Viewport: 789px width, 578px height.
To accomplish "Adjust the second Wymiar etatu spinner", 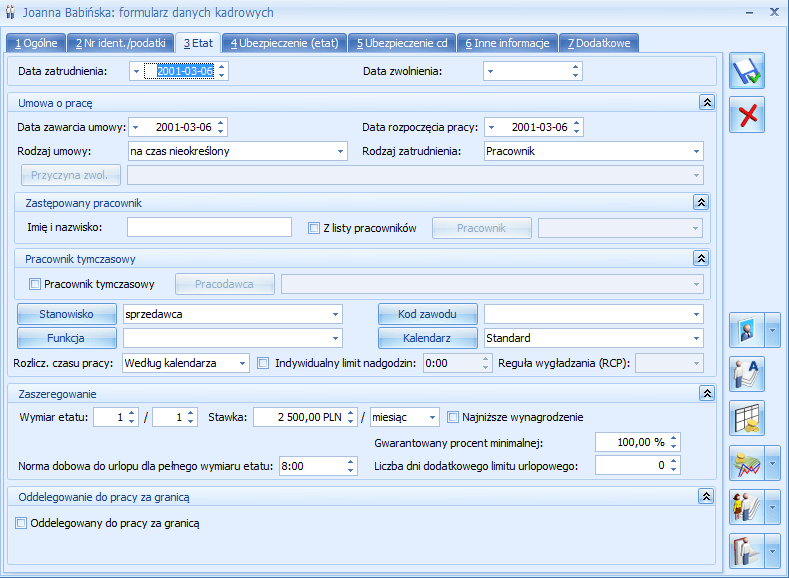I will tap(191, 417).
